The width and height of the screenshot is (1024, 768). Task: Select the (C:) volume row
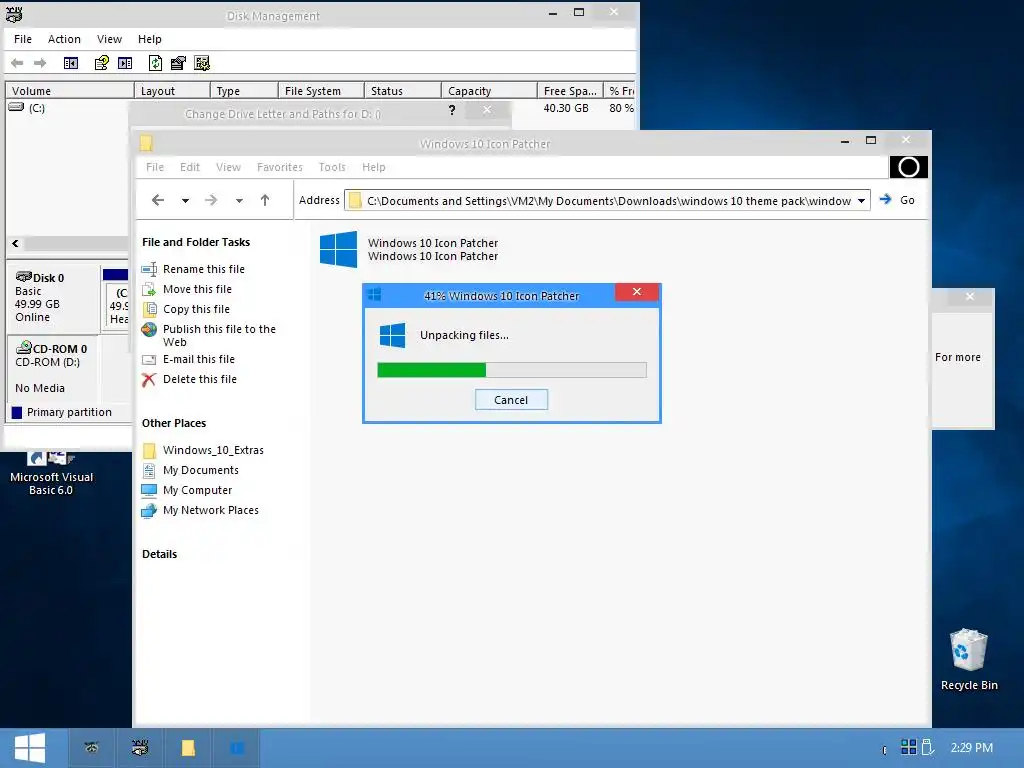(x=320, y=108)
